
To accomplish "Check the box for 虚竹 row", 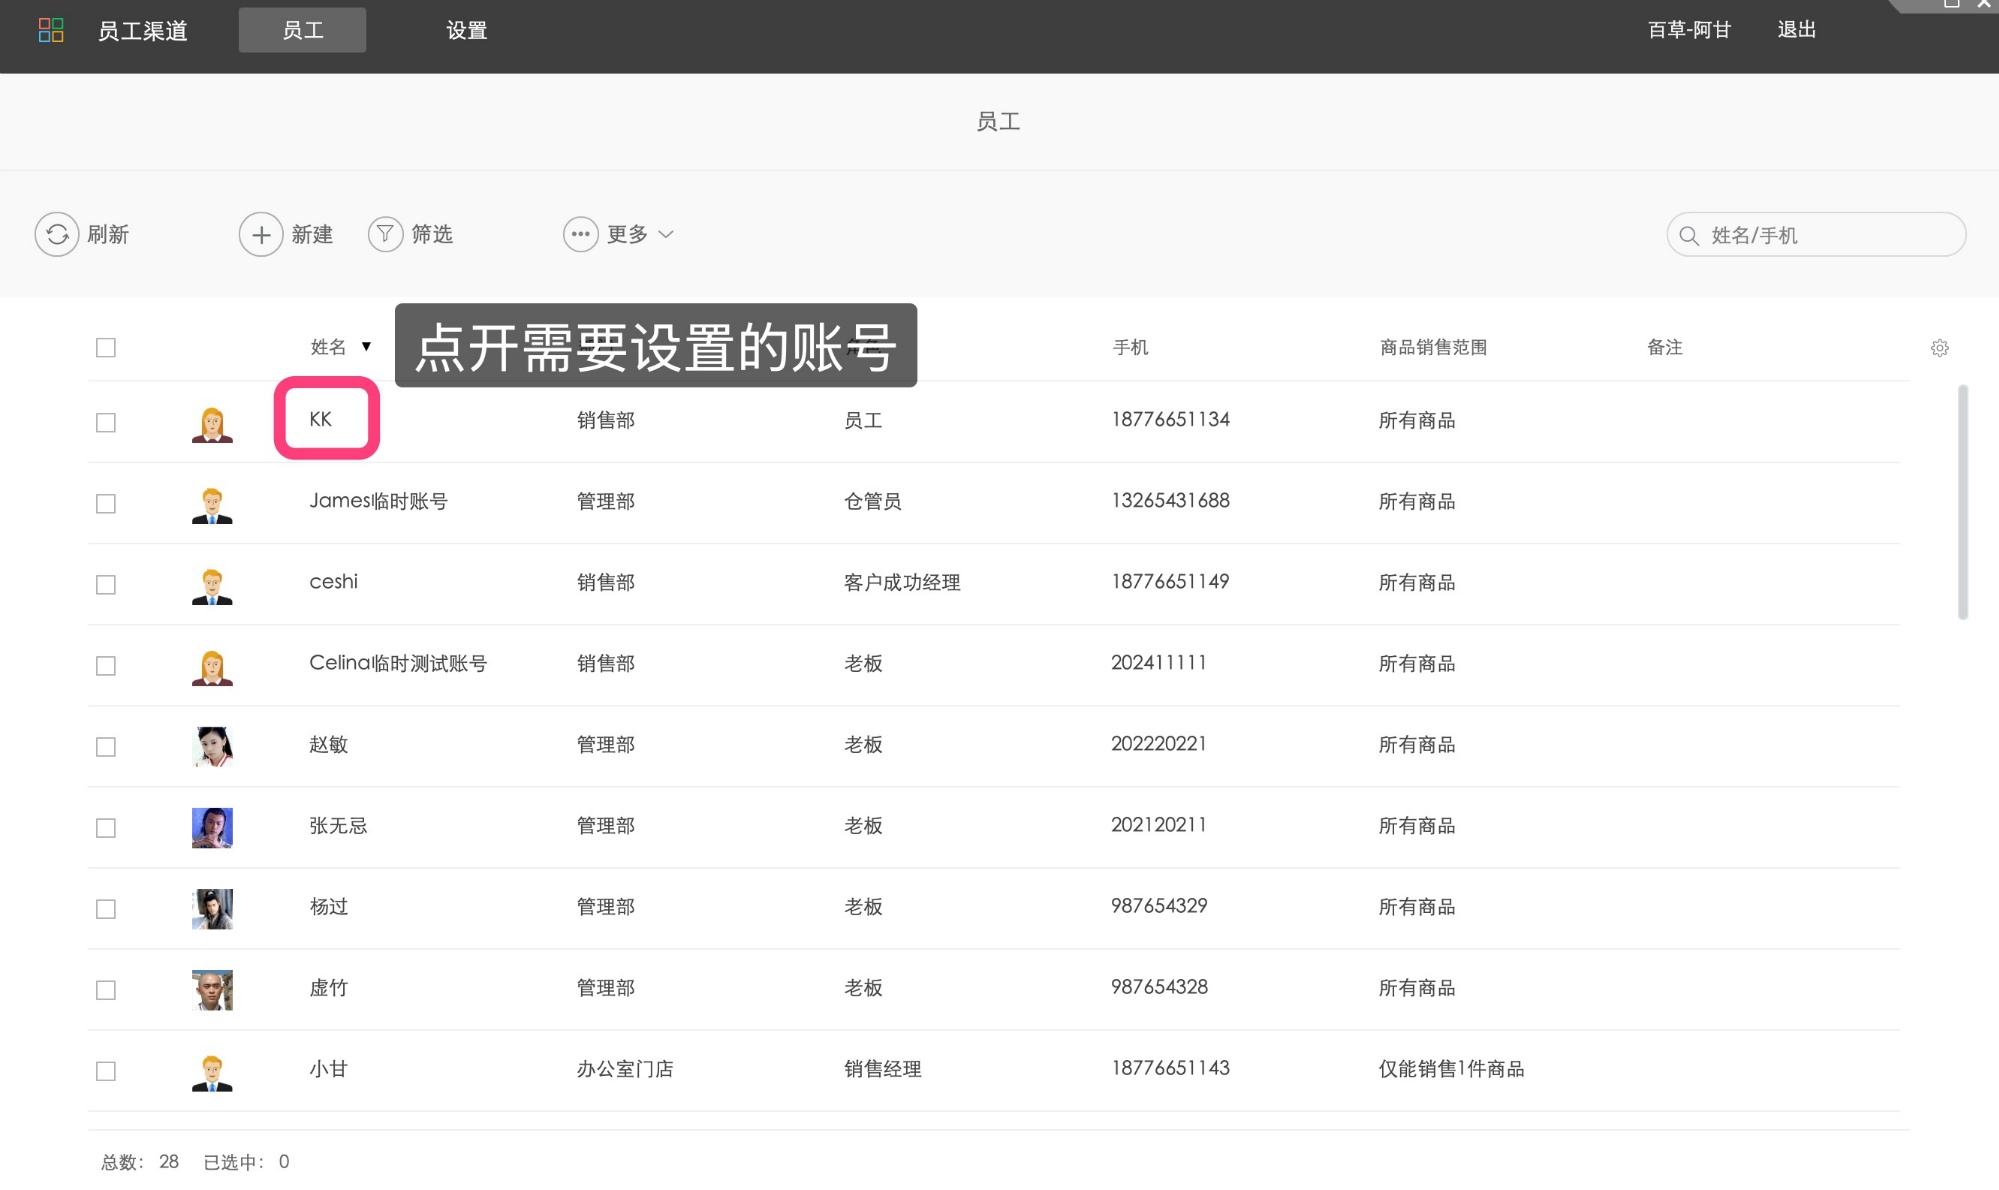I will [x=106, y=989].
